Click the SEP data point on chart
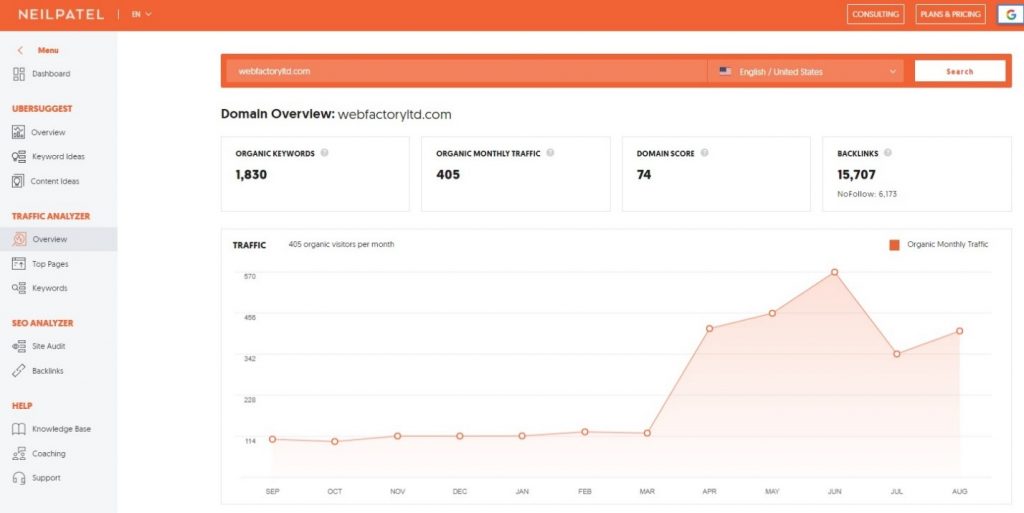1024x513 pixels. (x=272, y=439)
